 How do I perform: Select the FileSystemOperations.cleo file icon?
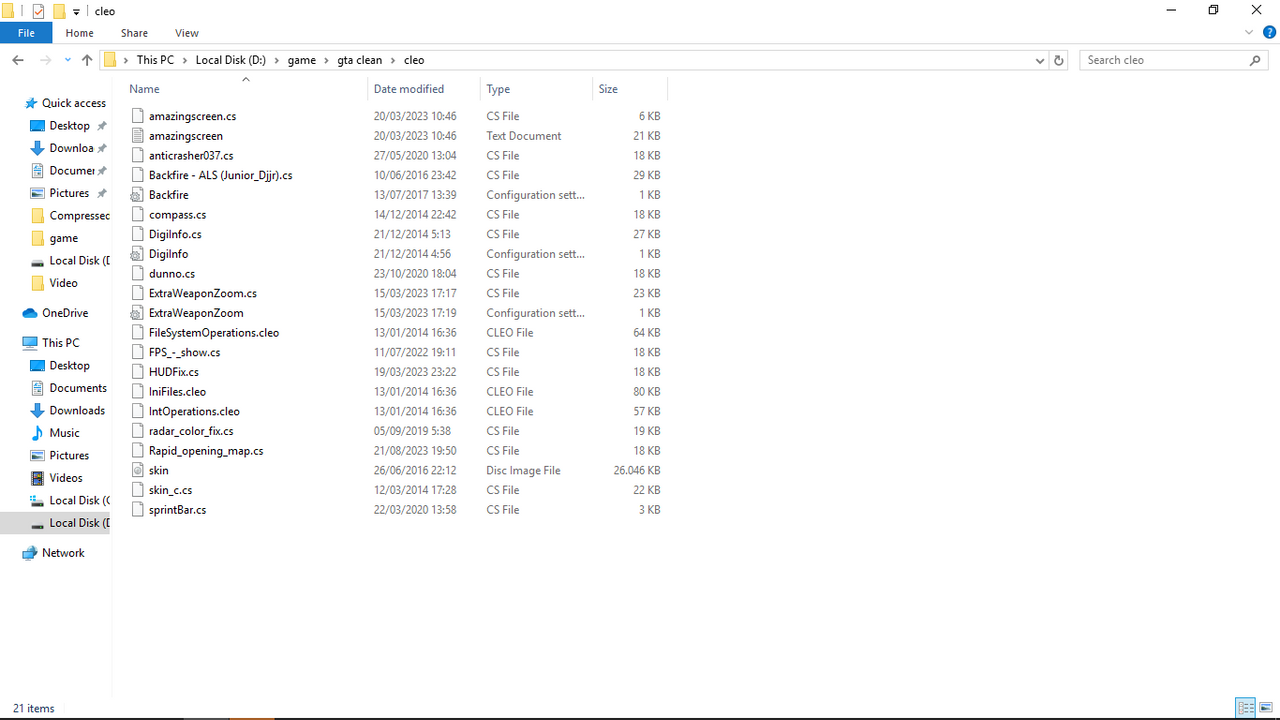pos(138,333)
